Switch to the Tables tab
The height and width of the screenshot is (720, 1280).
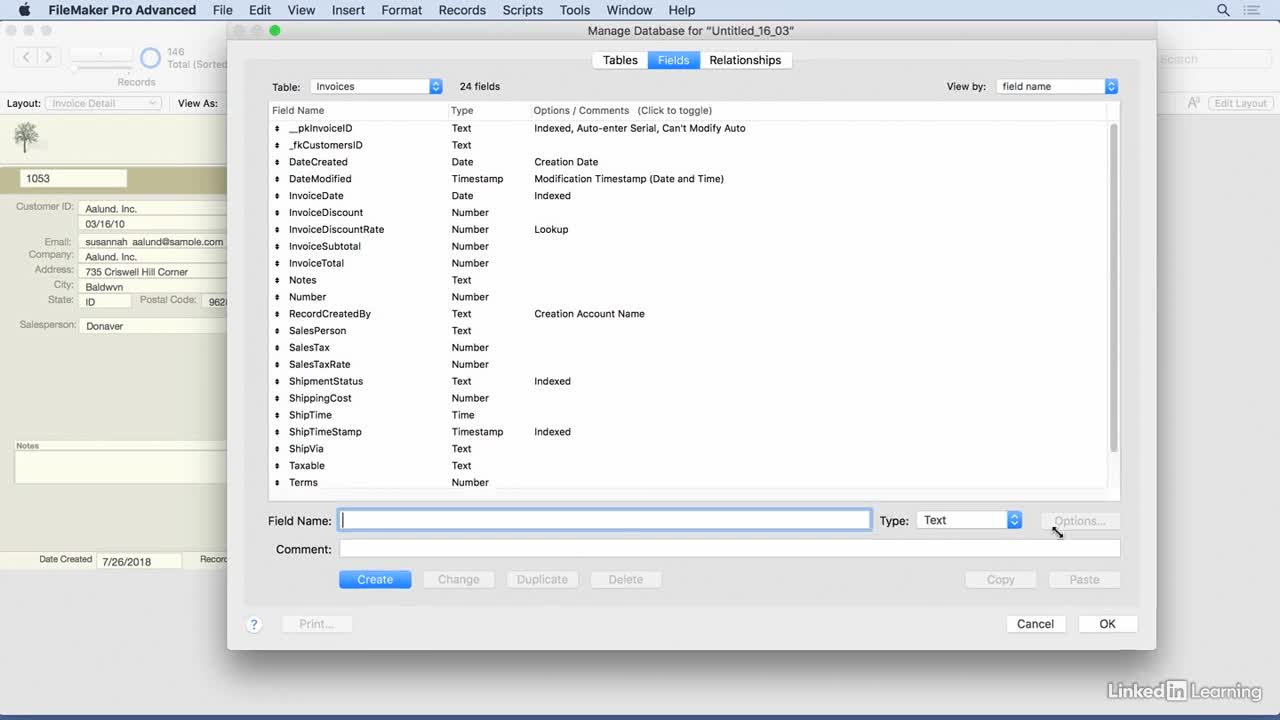(620, 60)
